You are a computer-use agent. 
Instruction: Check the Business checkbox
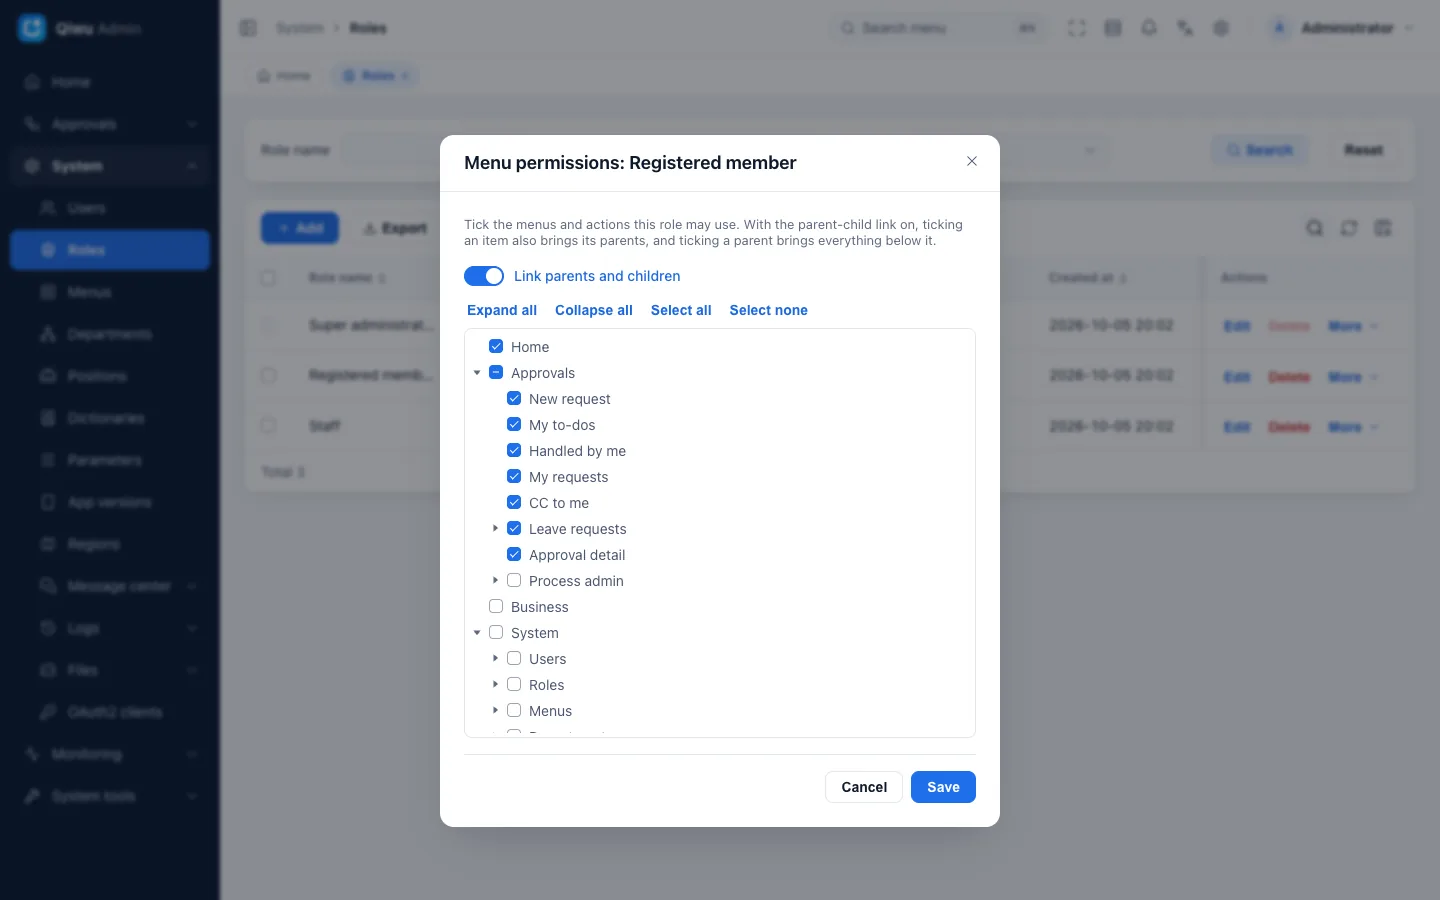(x=496, y=606)
